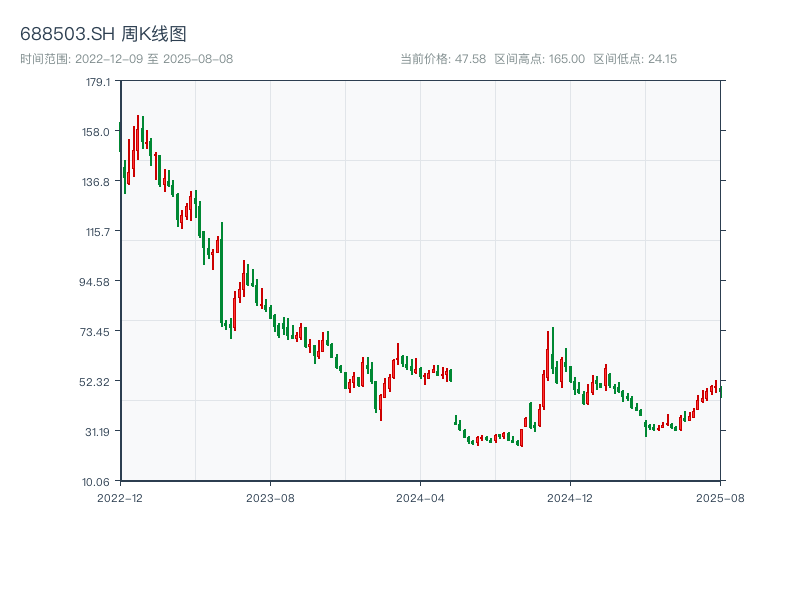Click the 688503.SH 周K线图 chart title
The height and width of the screenshot is (600, 800).
(103, 34)
